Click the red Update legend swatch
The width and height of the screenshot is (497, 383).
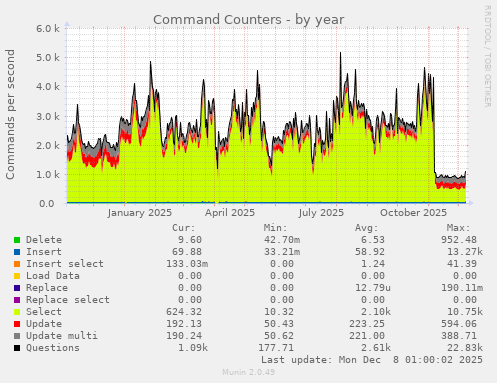17,324
